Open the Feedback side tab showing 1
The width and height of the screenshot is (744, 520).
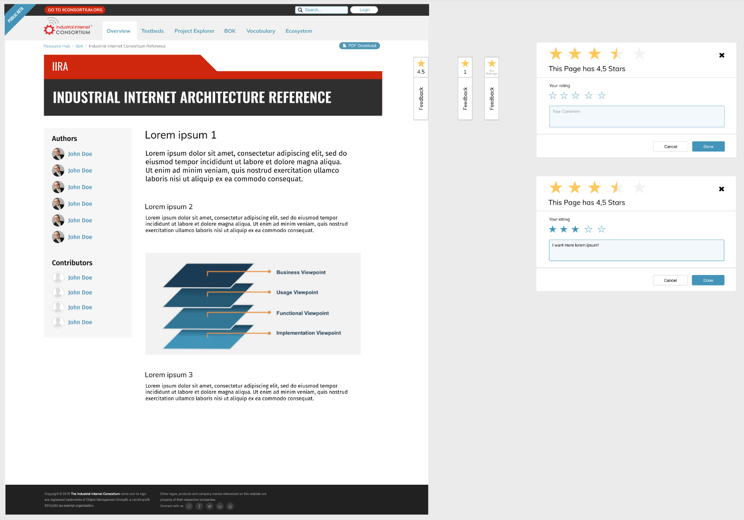tap(465, 88)
